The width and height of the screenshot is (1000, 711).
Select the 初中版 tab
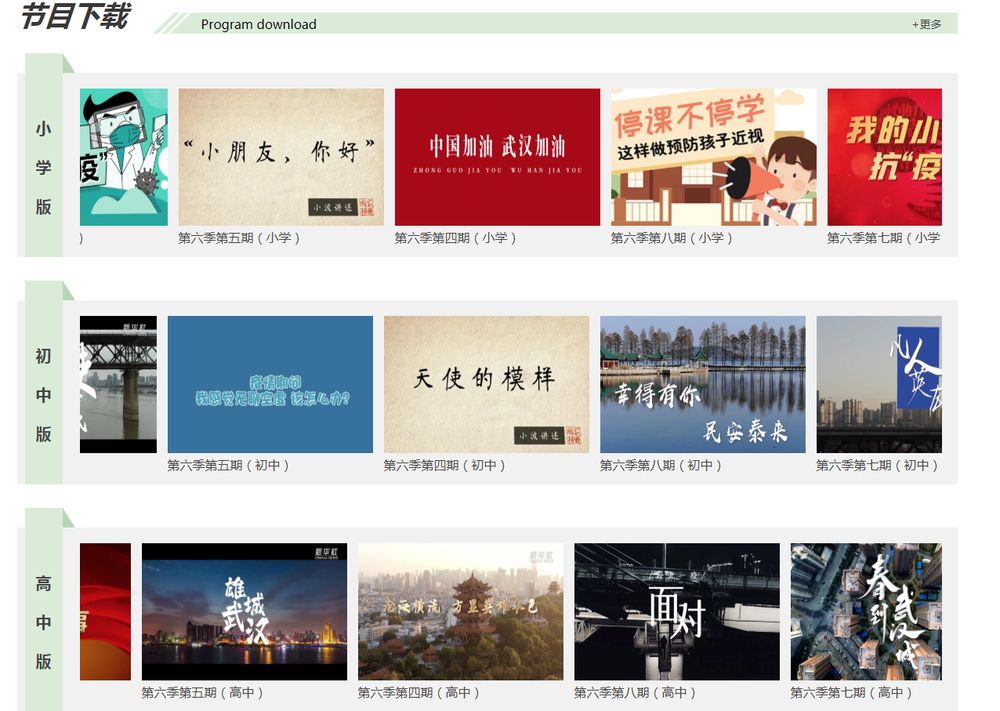tap(43, 395)
